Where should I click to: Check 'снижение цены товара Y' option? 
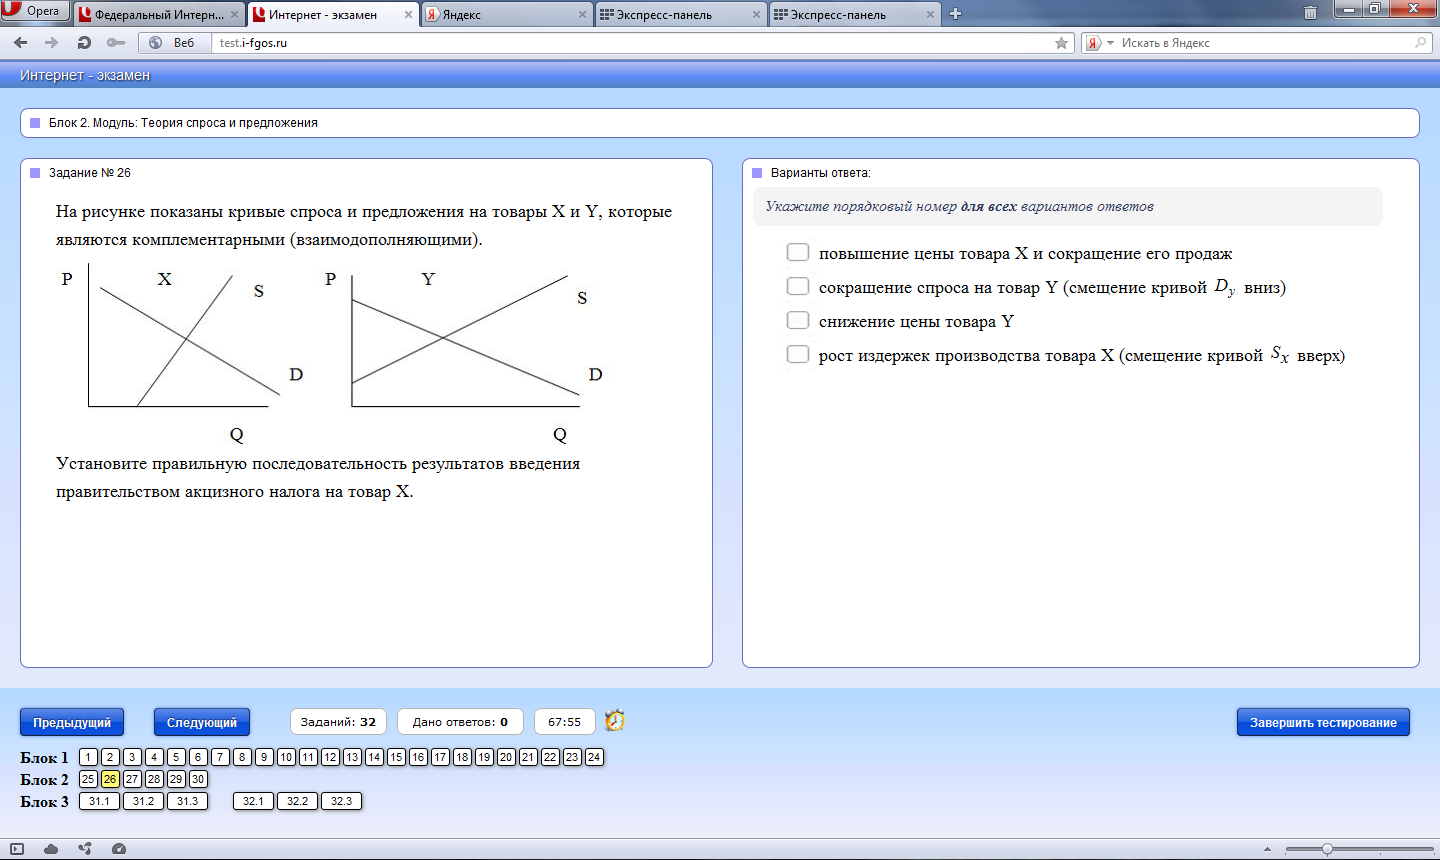(x=797, y=321)
